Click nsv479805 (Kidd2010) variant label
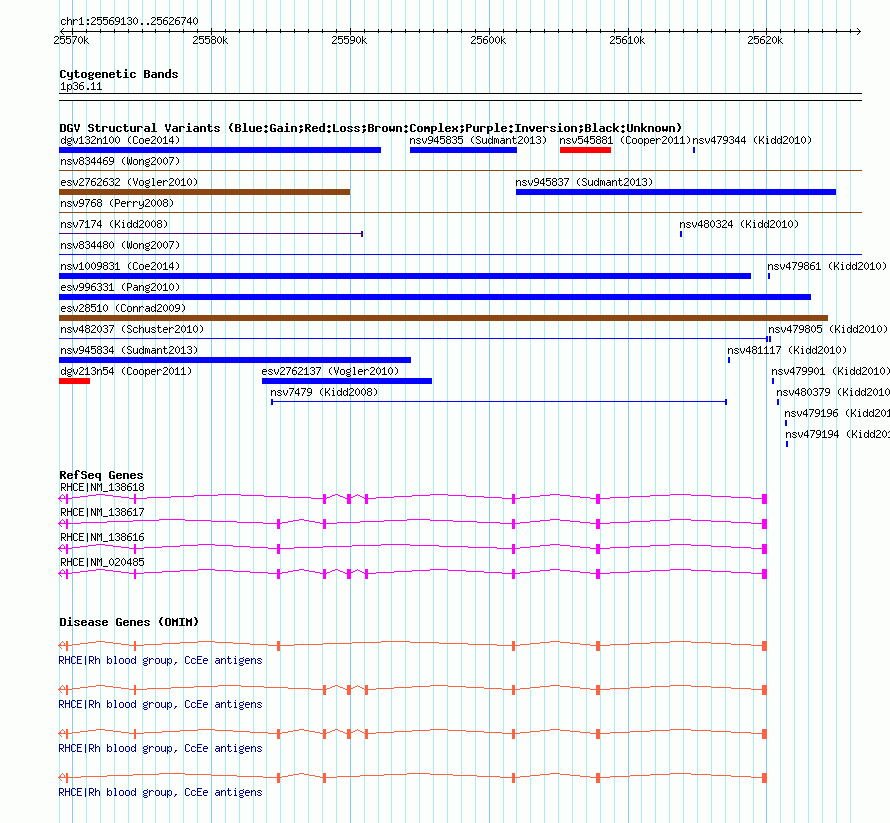 (828, 329)
